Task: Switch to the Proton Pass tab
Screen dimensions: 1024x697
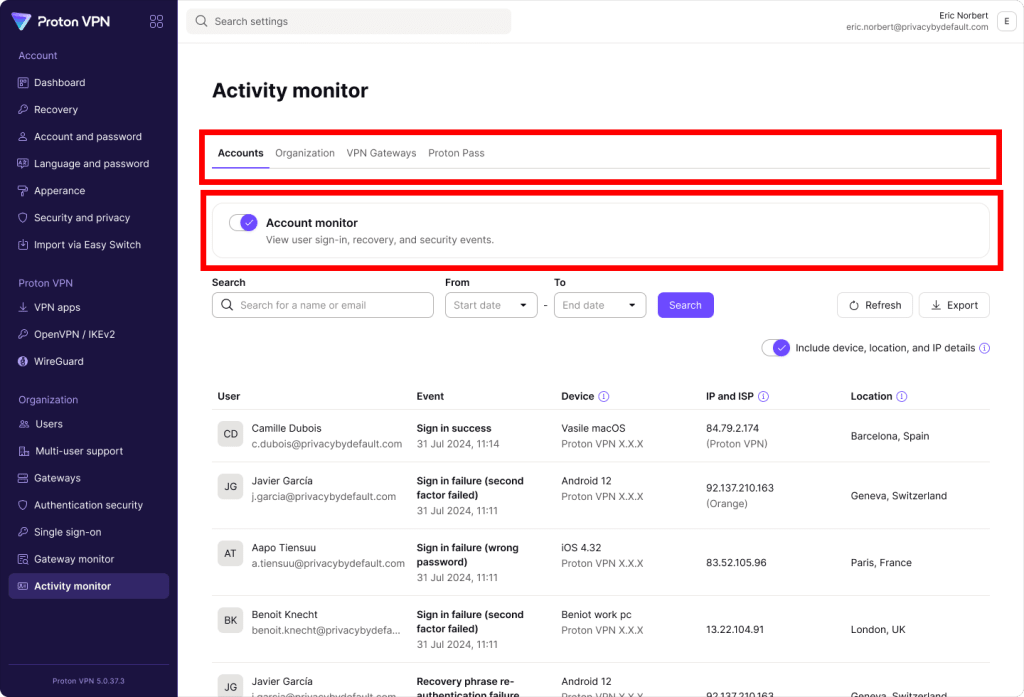Action: [456, 154]
